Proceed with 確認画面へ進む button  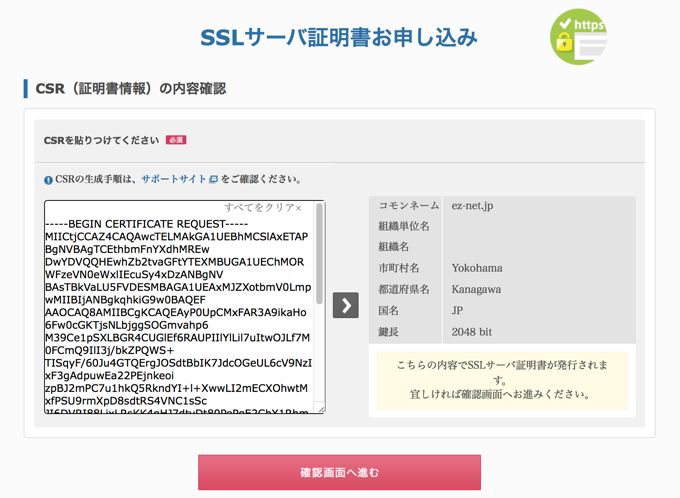tap(339, 472)
